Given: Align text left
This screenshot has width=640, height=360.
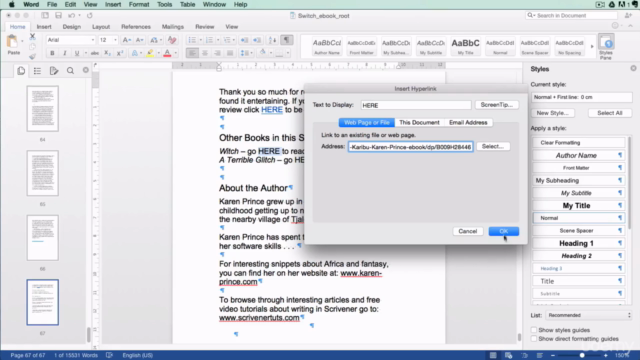Looking at the screenshot, I should point(192,53).
